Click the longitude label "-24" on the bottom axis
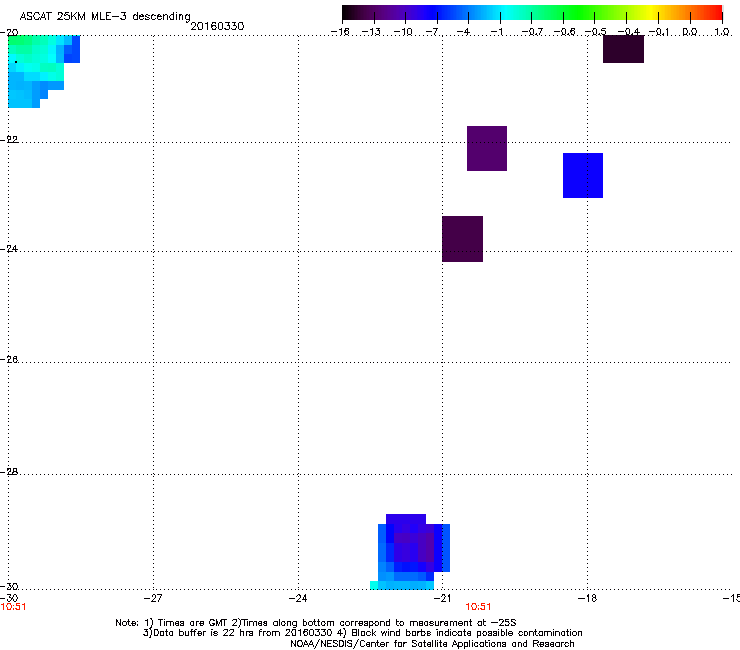 click(x=298, y=598)
